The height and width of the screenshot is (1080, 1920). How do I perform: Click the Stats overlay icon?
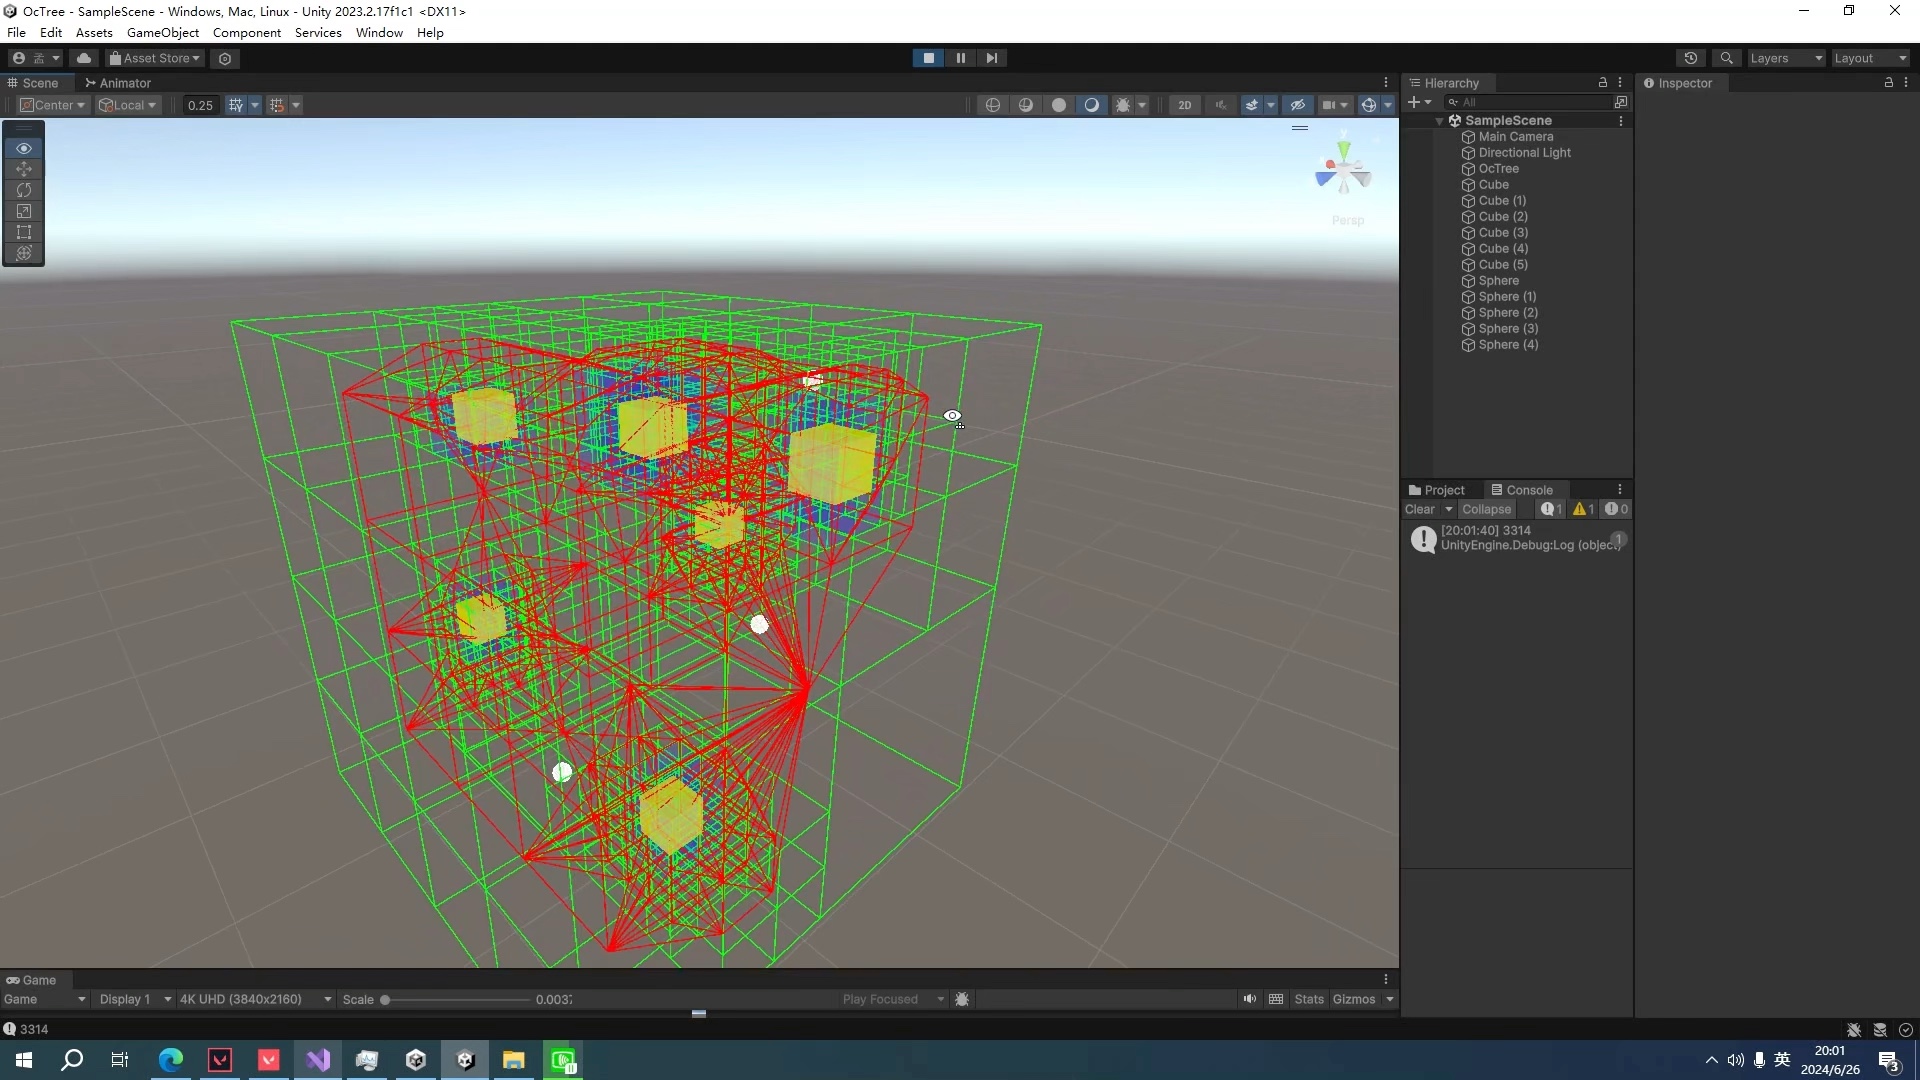[x=1307, y=998]
